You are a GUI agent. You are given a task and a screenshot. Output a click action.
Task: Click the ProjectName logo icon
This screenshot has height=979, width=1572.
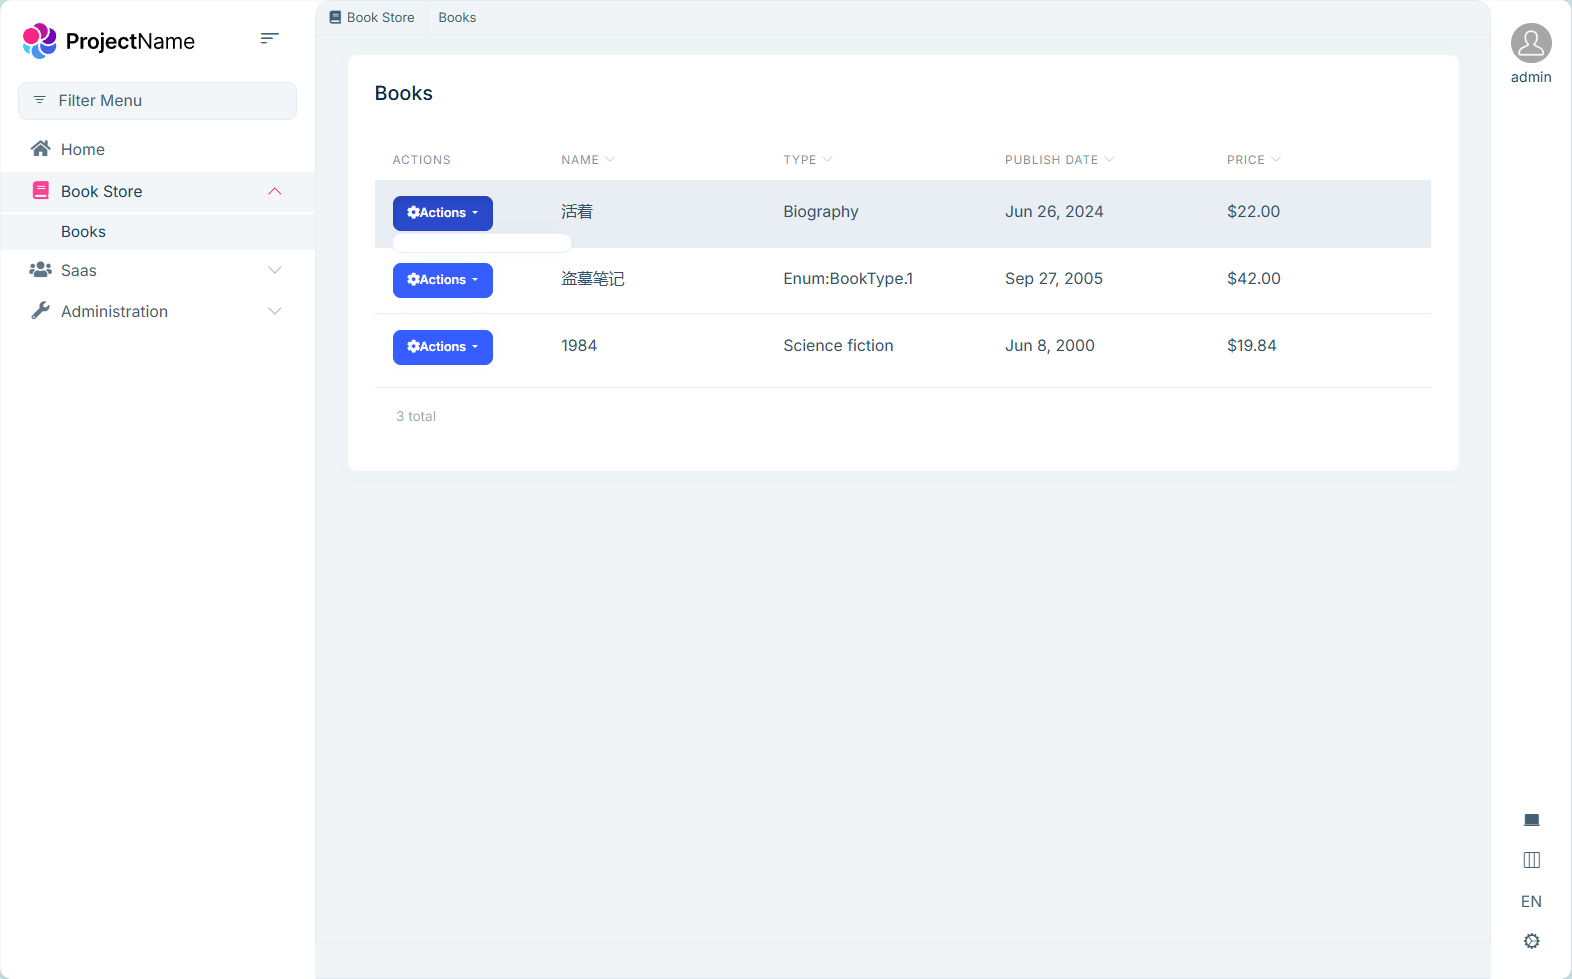40,41
